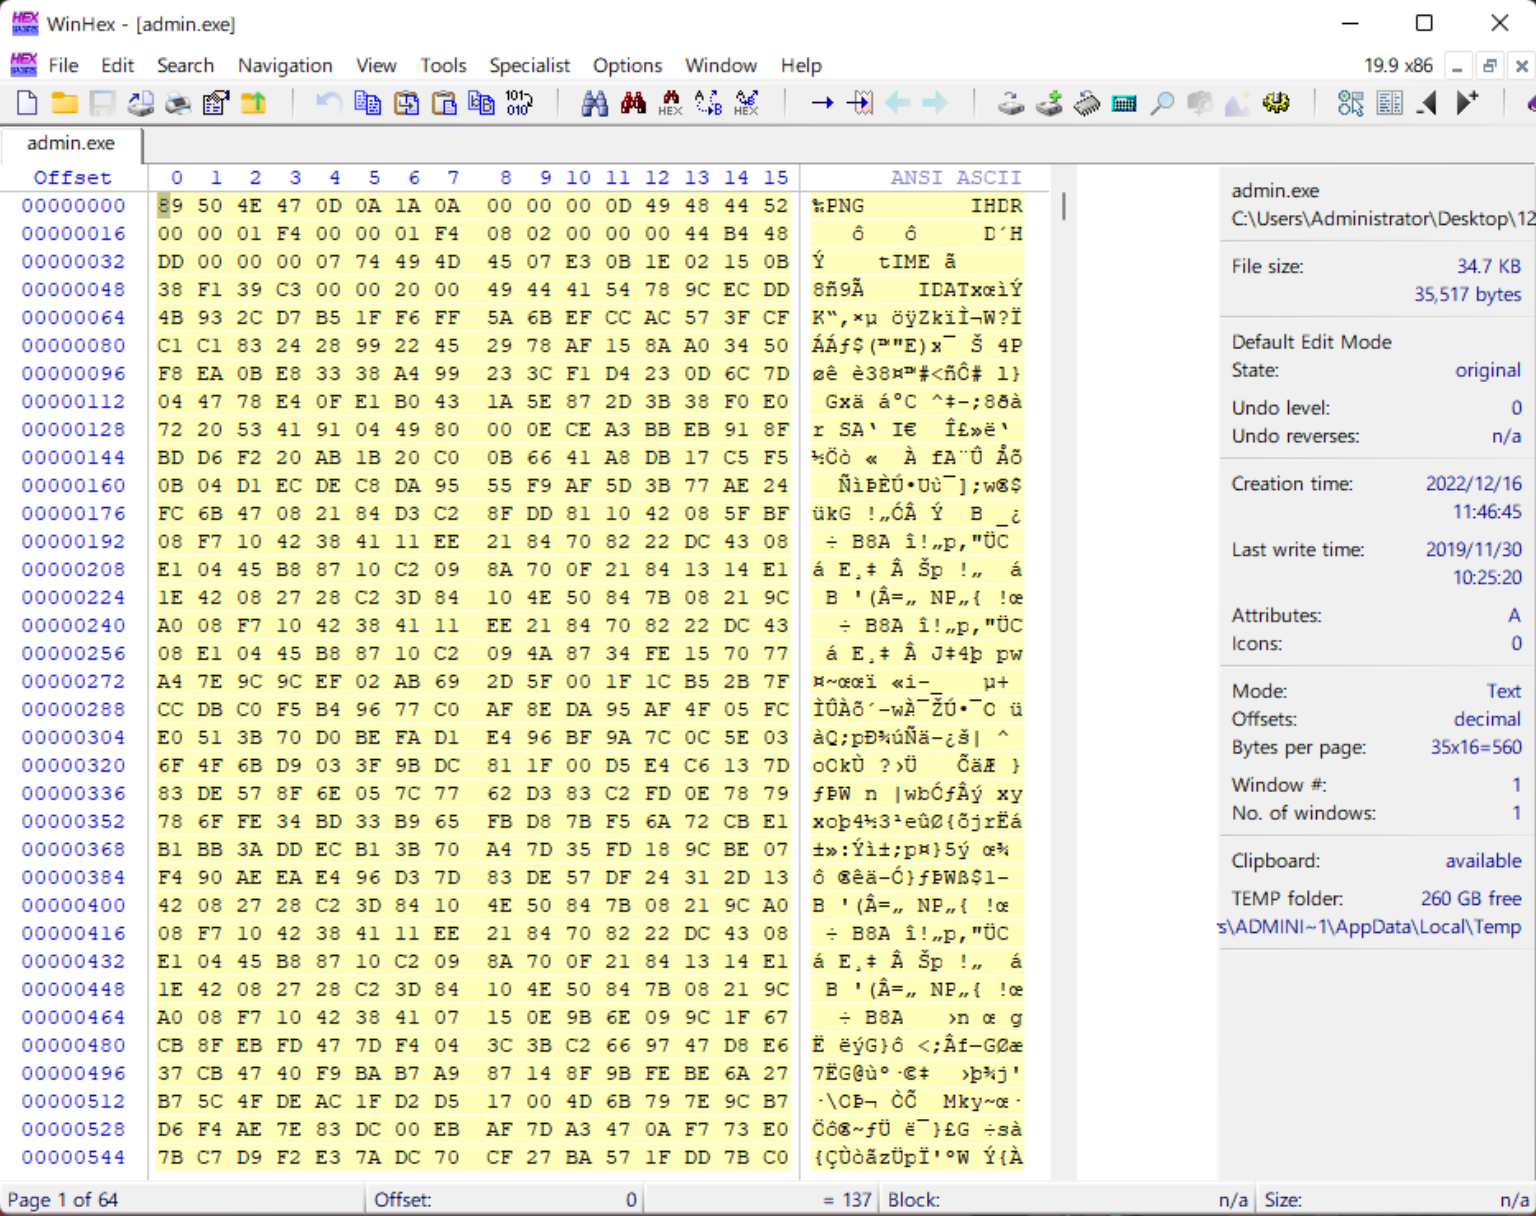Image resolution: width=1536 pixels, height=1216 pixels.
Task: Open file Properties checklist icon
Action: pos(216,102)
